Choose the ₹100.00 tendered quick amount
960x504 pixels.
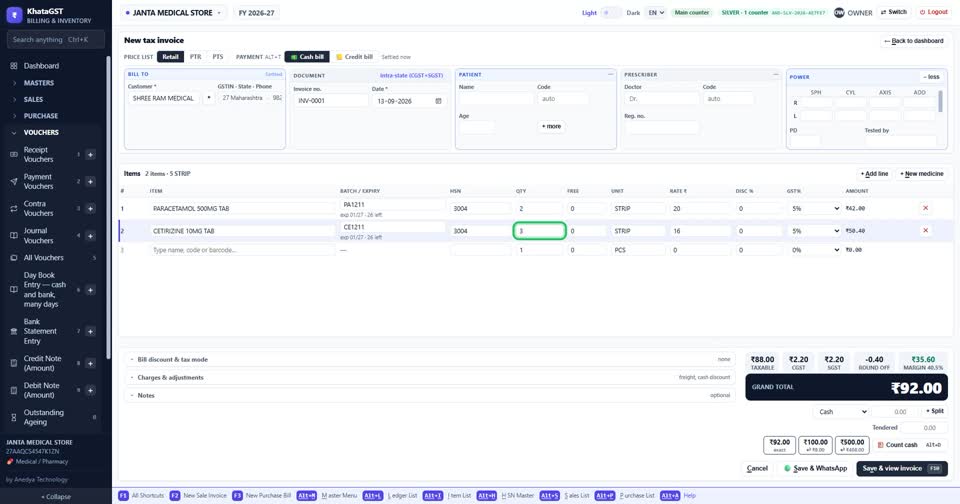click(816, 445)
